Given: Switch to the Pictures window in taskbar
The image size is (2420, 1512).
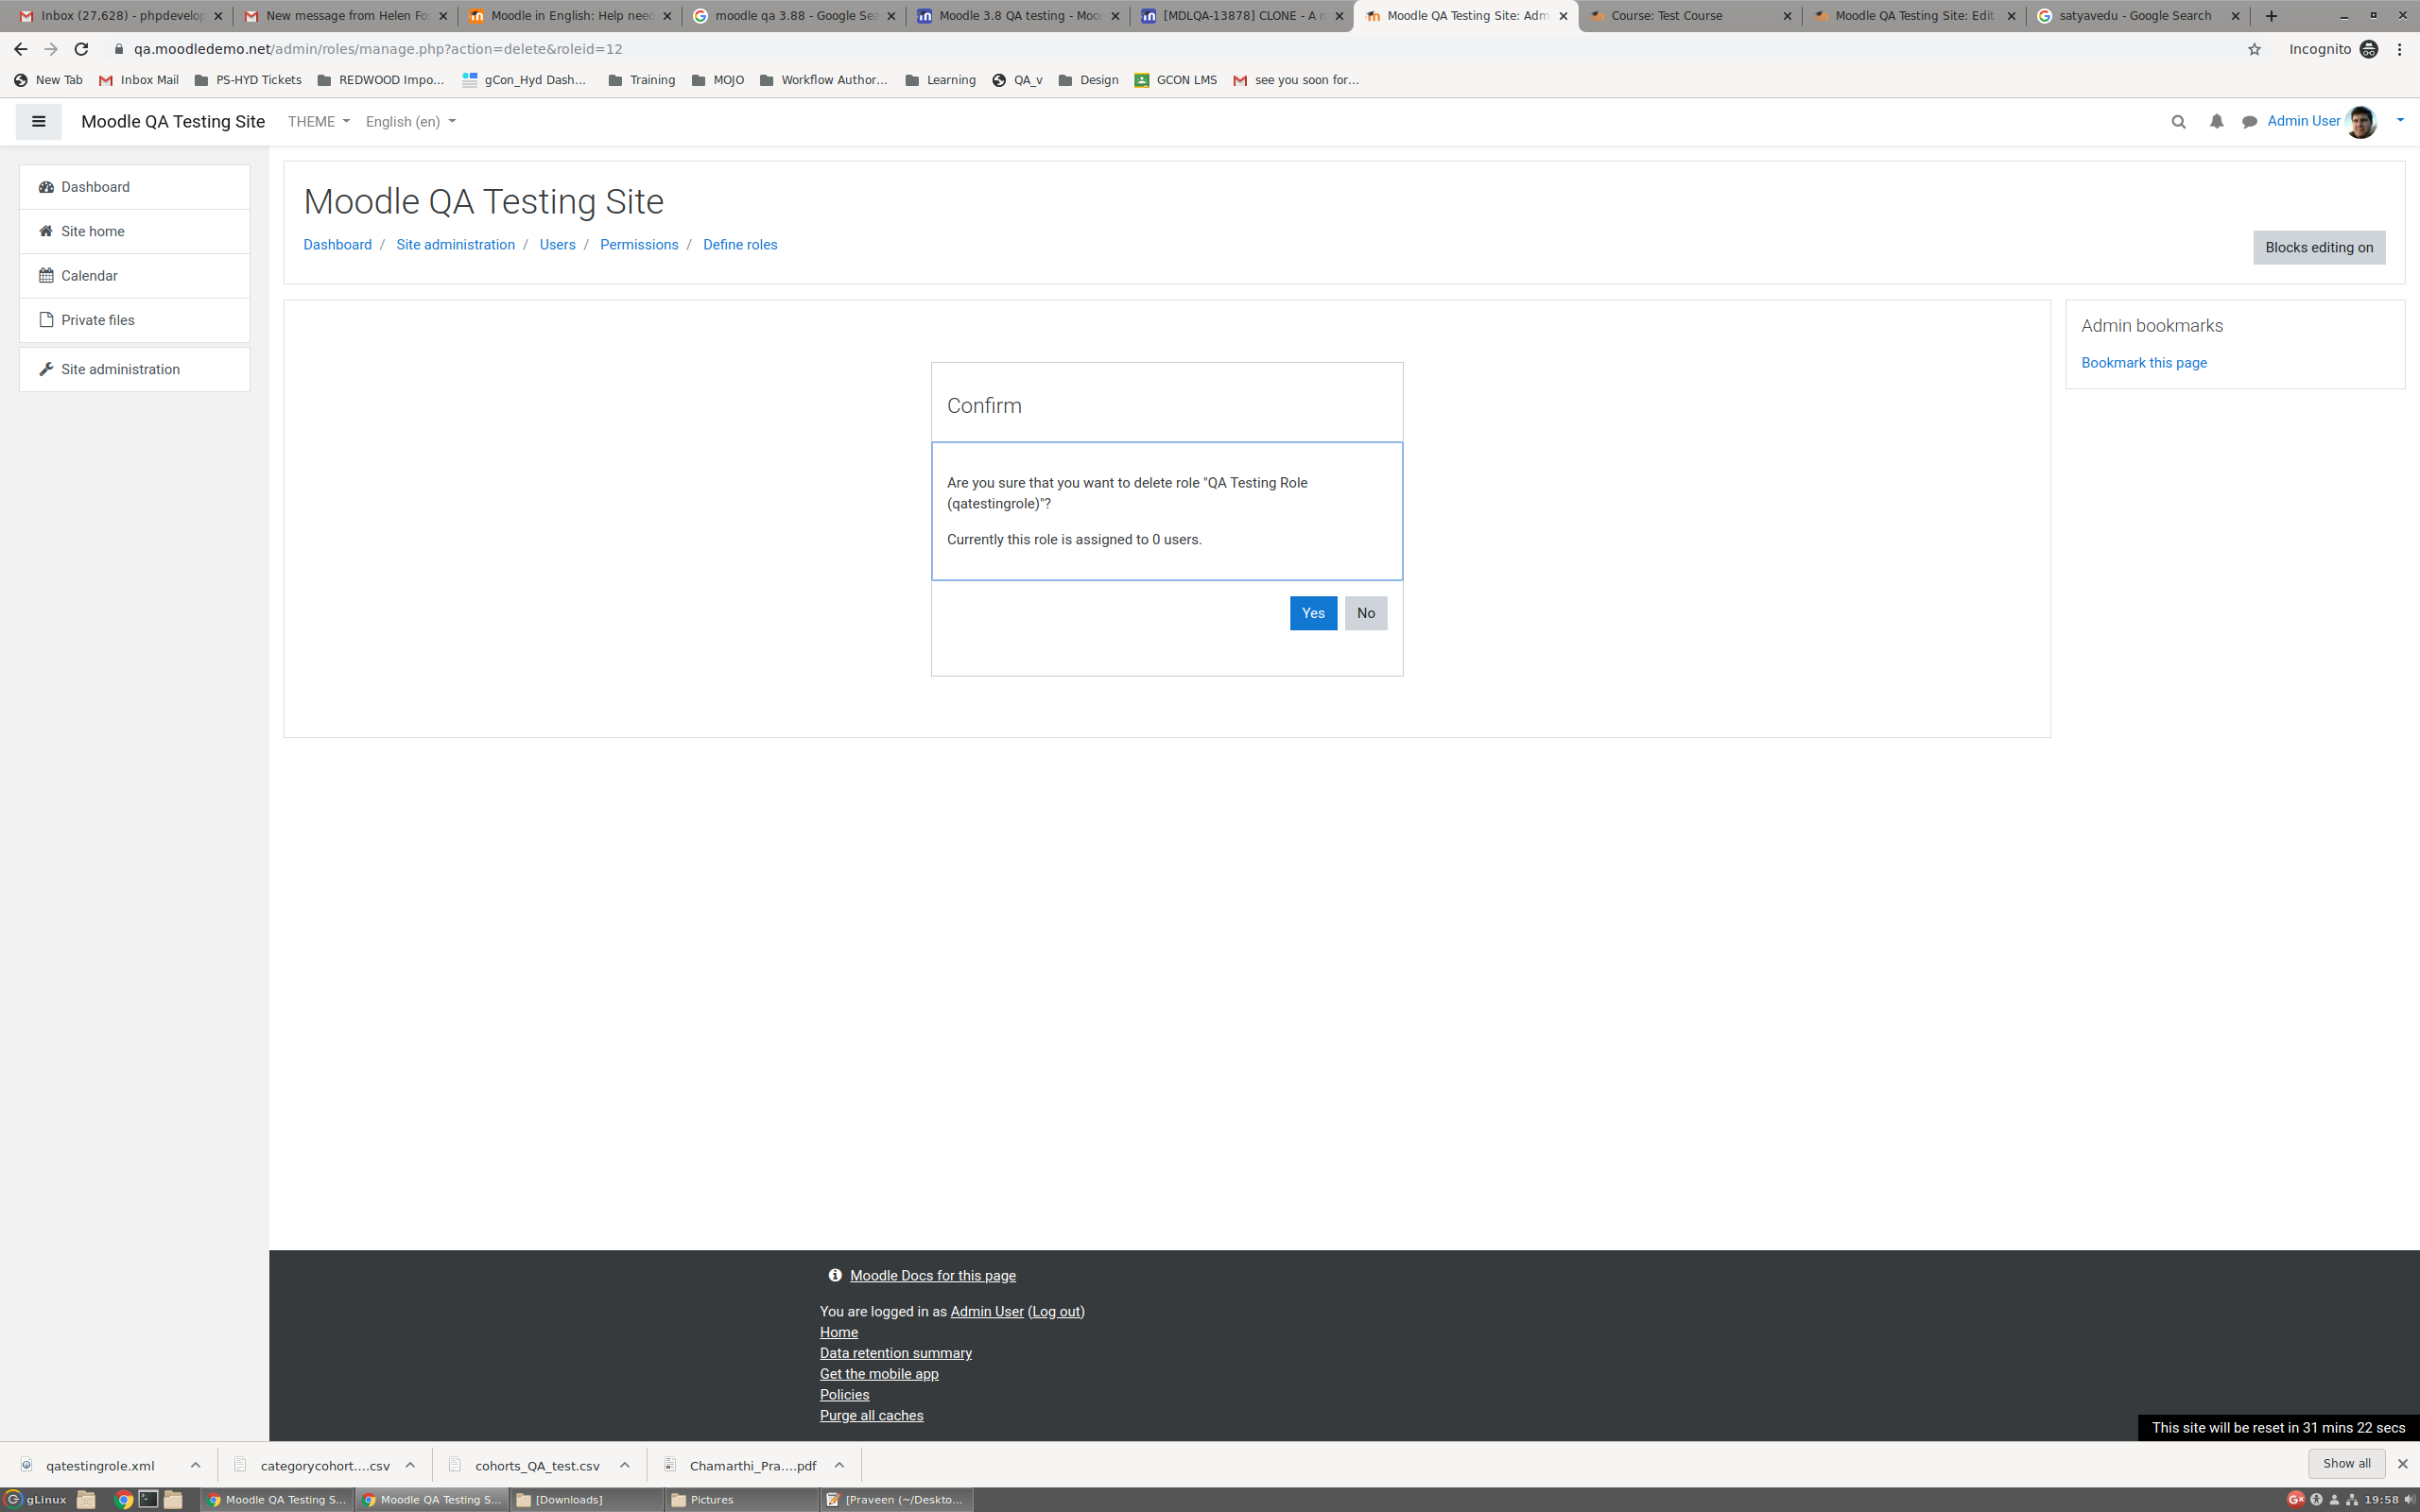Looking at the screenshot, I should (x=742, y=1499).
